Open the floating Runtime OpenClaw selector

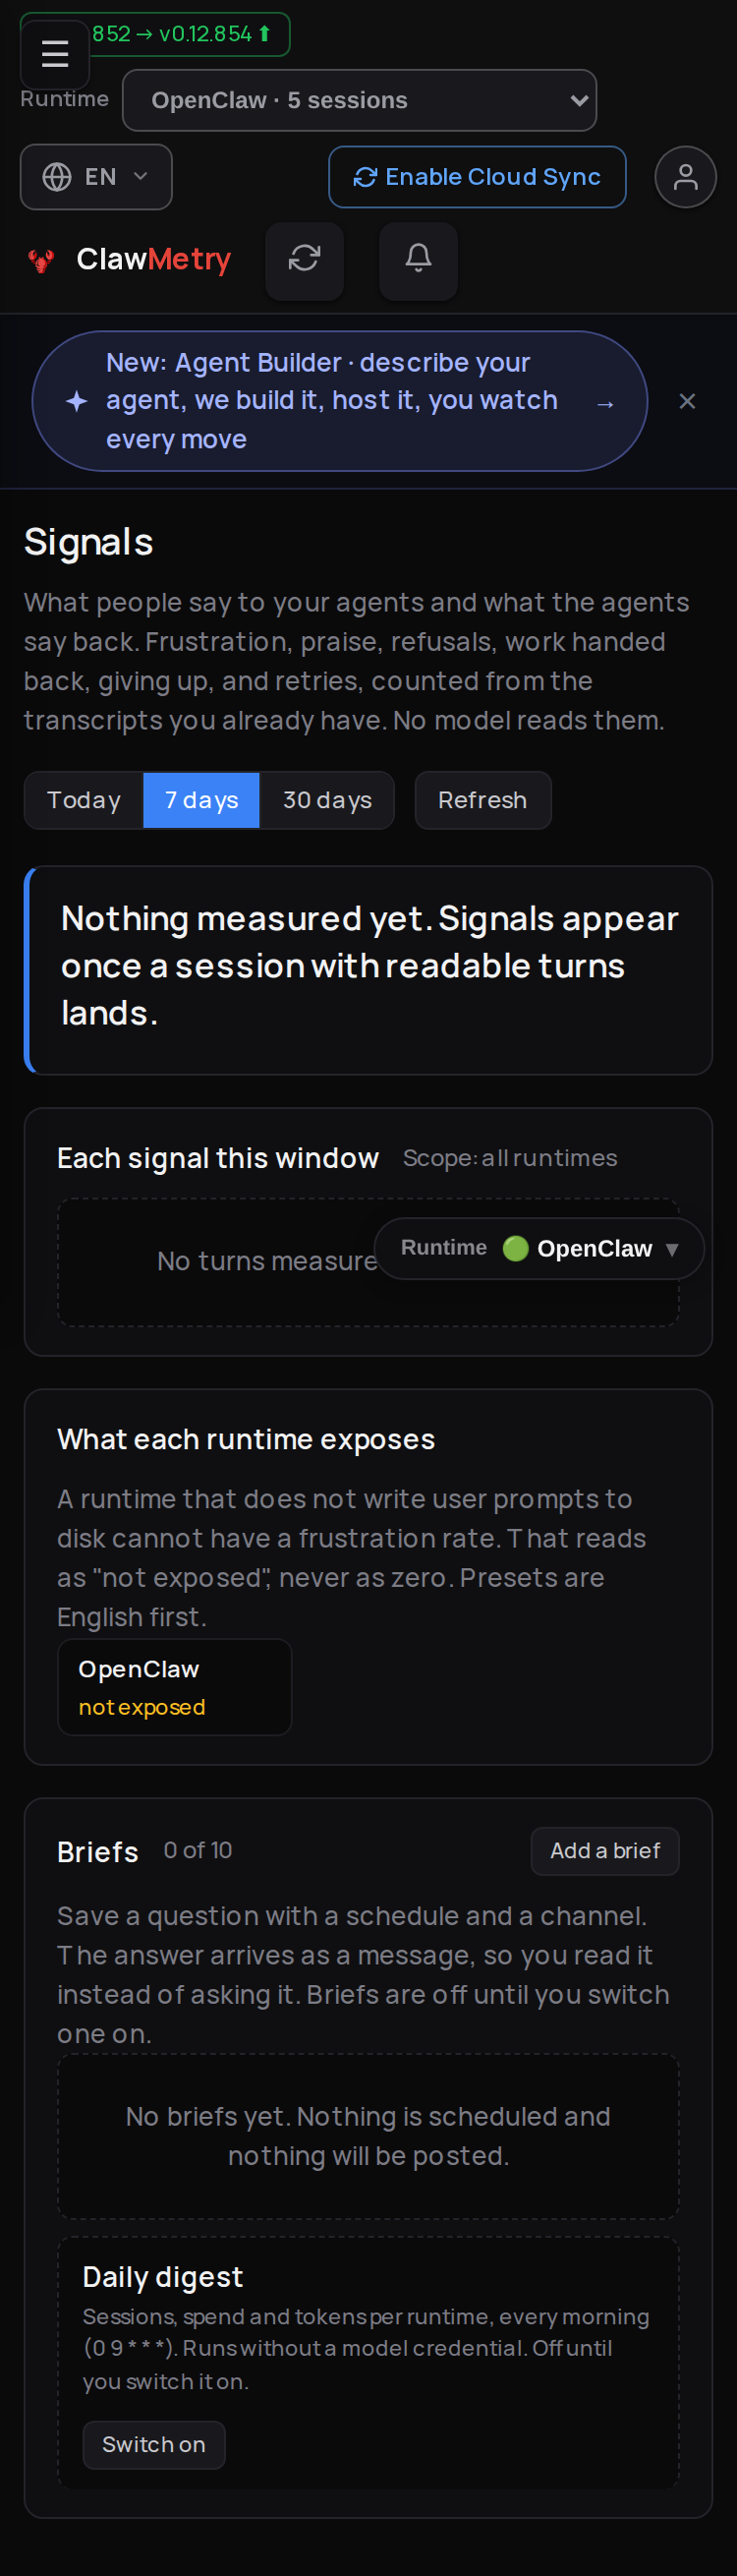[x=539, y=1248]
